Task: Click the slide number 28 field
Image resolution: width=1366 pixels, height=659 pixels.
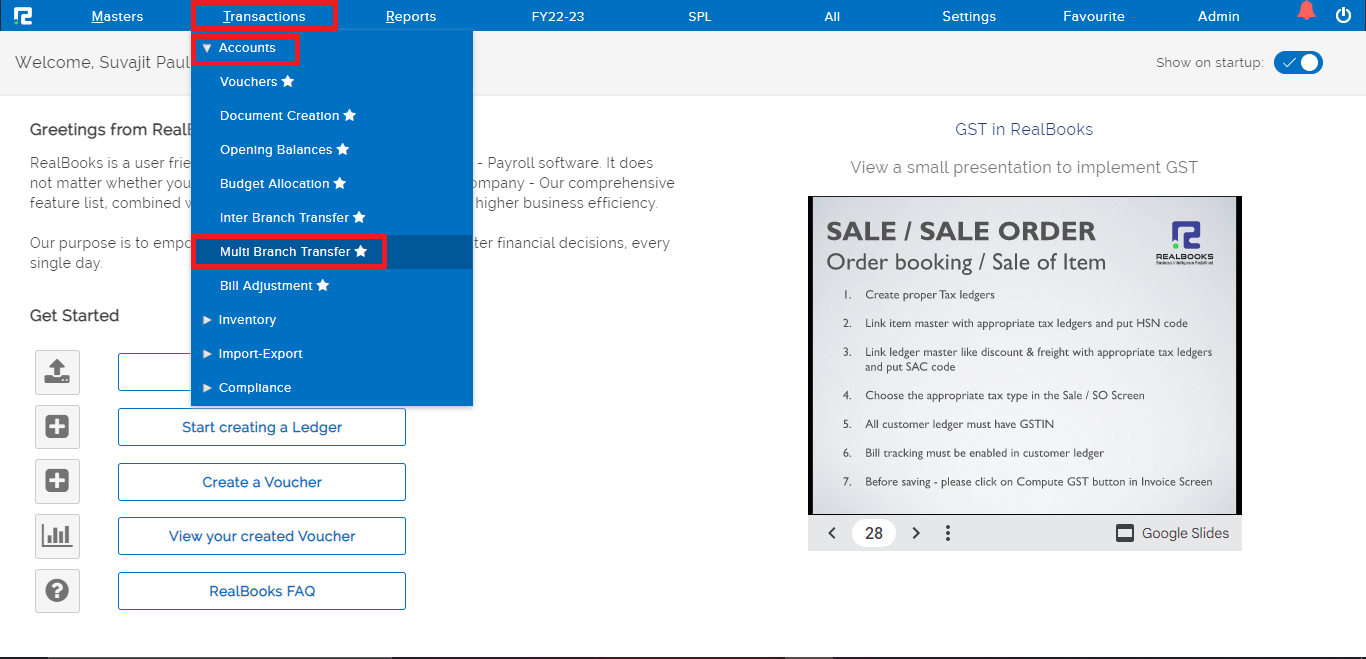Action: 874,533
